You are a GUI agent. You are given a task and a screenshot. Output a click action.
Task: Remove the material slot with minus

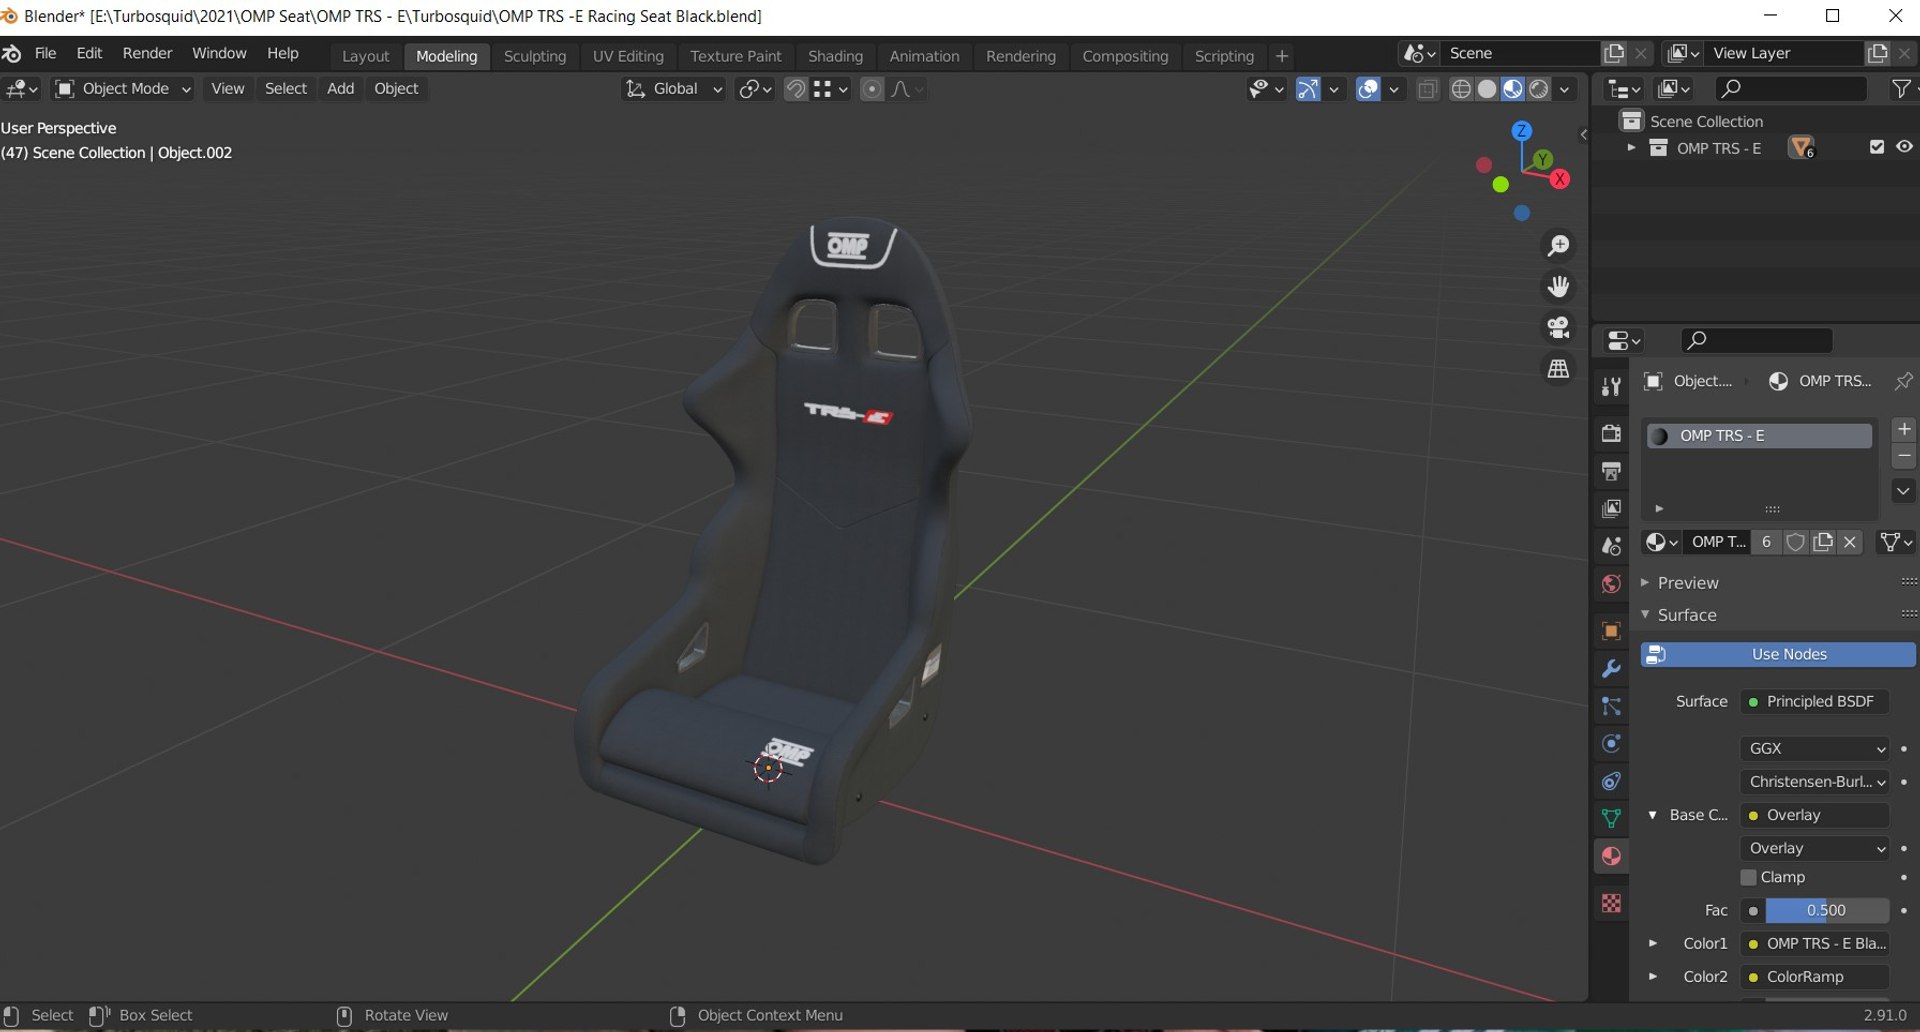tap(1904, 456)
